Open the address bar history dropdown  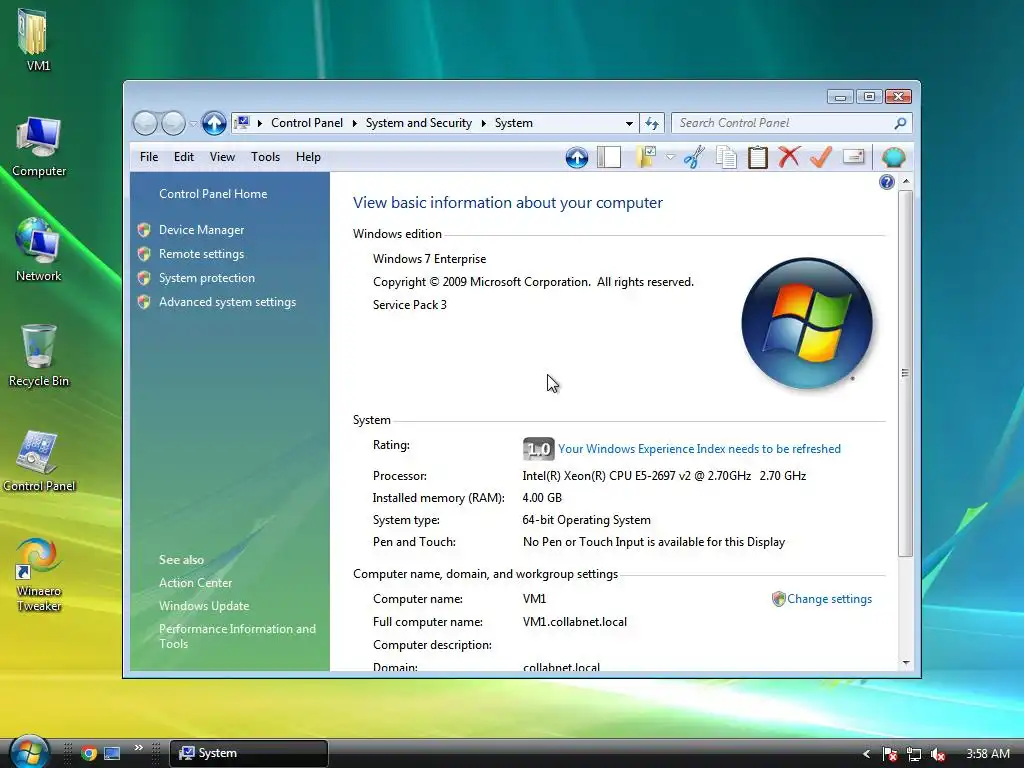pos(629,123)
